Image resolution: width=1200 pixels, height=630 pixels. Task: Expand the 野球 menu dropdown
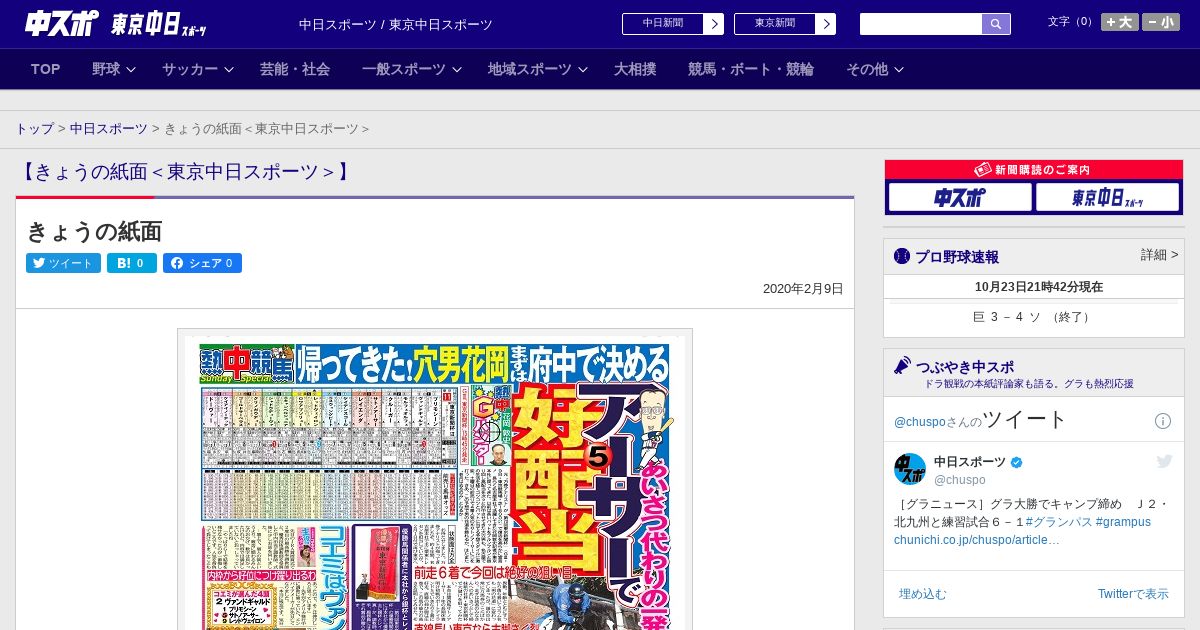coord(114,69)
